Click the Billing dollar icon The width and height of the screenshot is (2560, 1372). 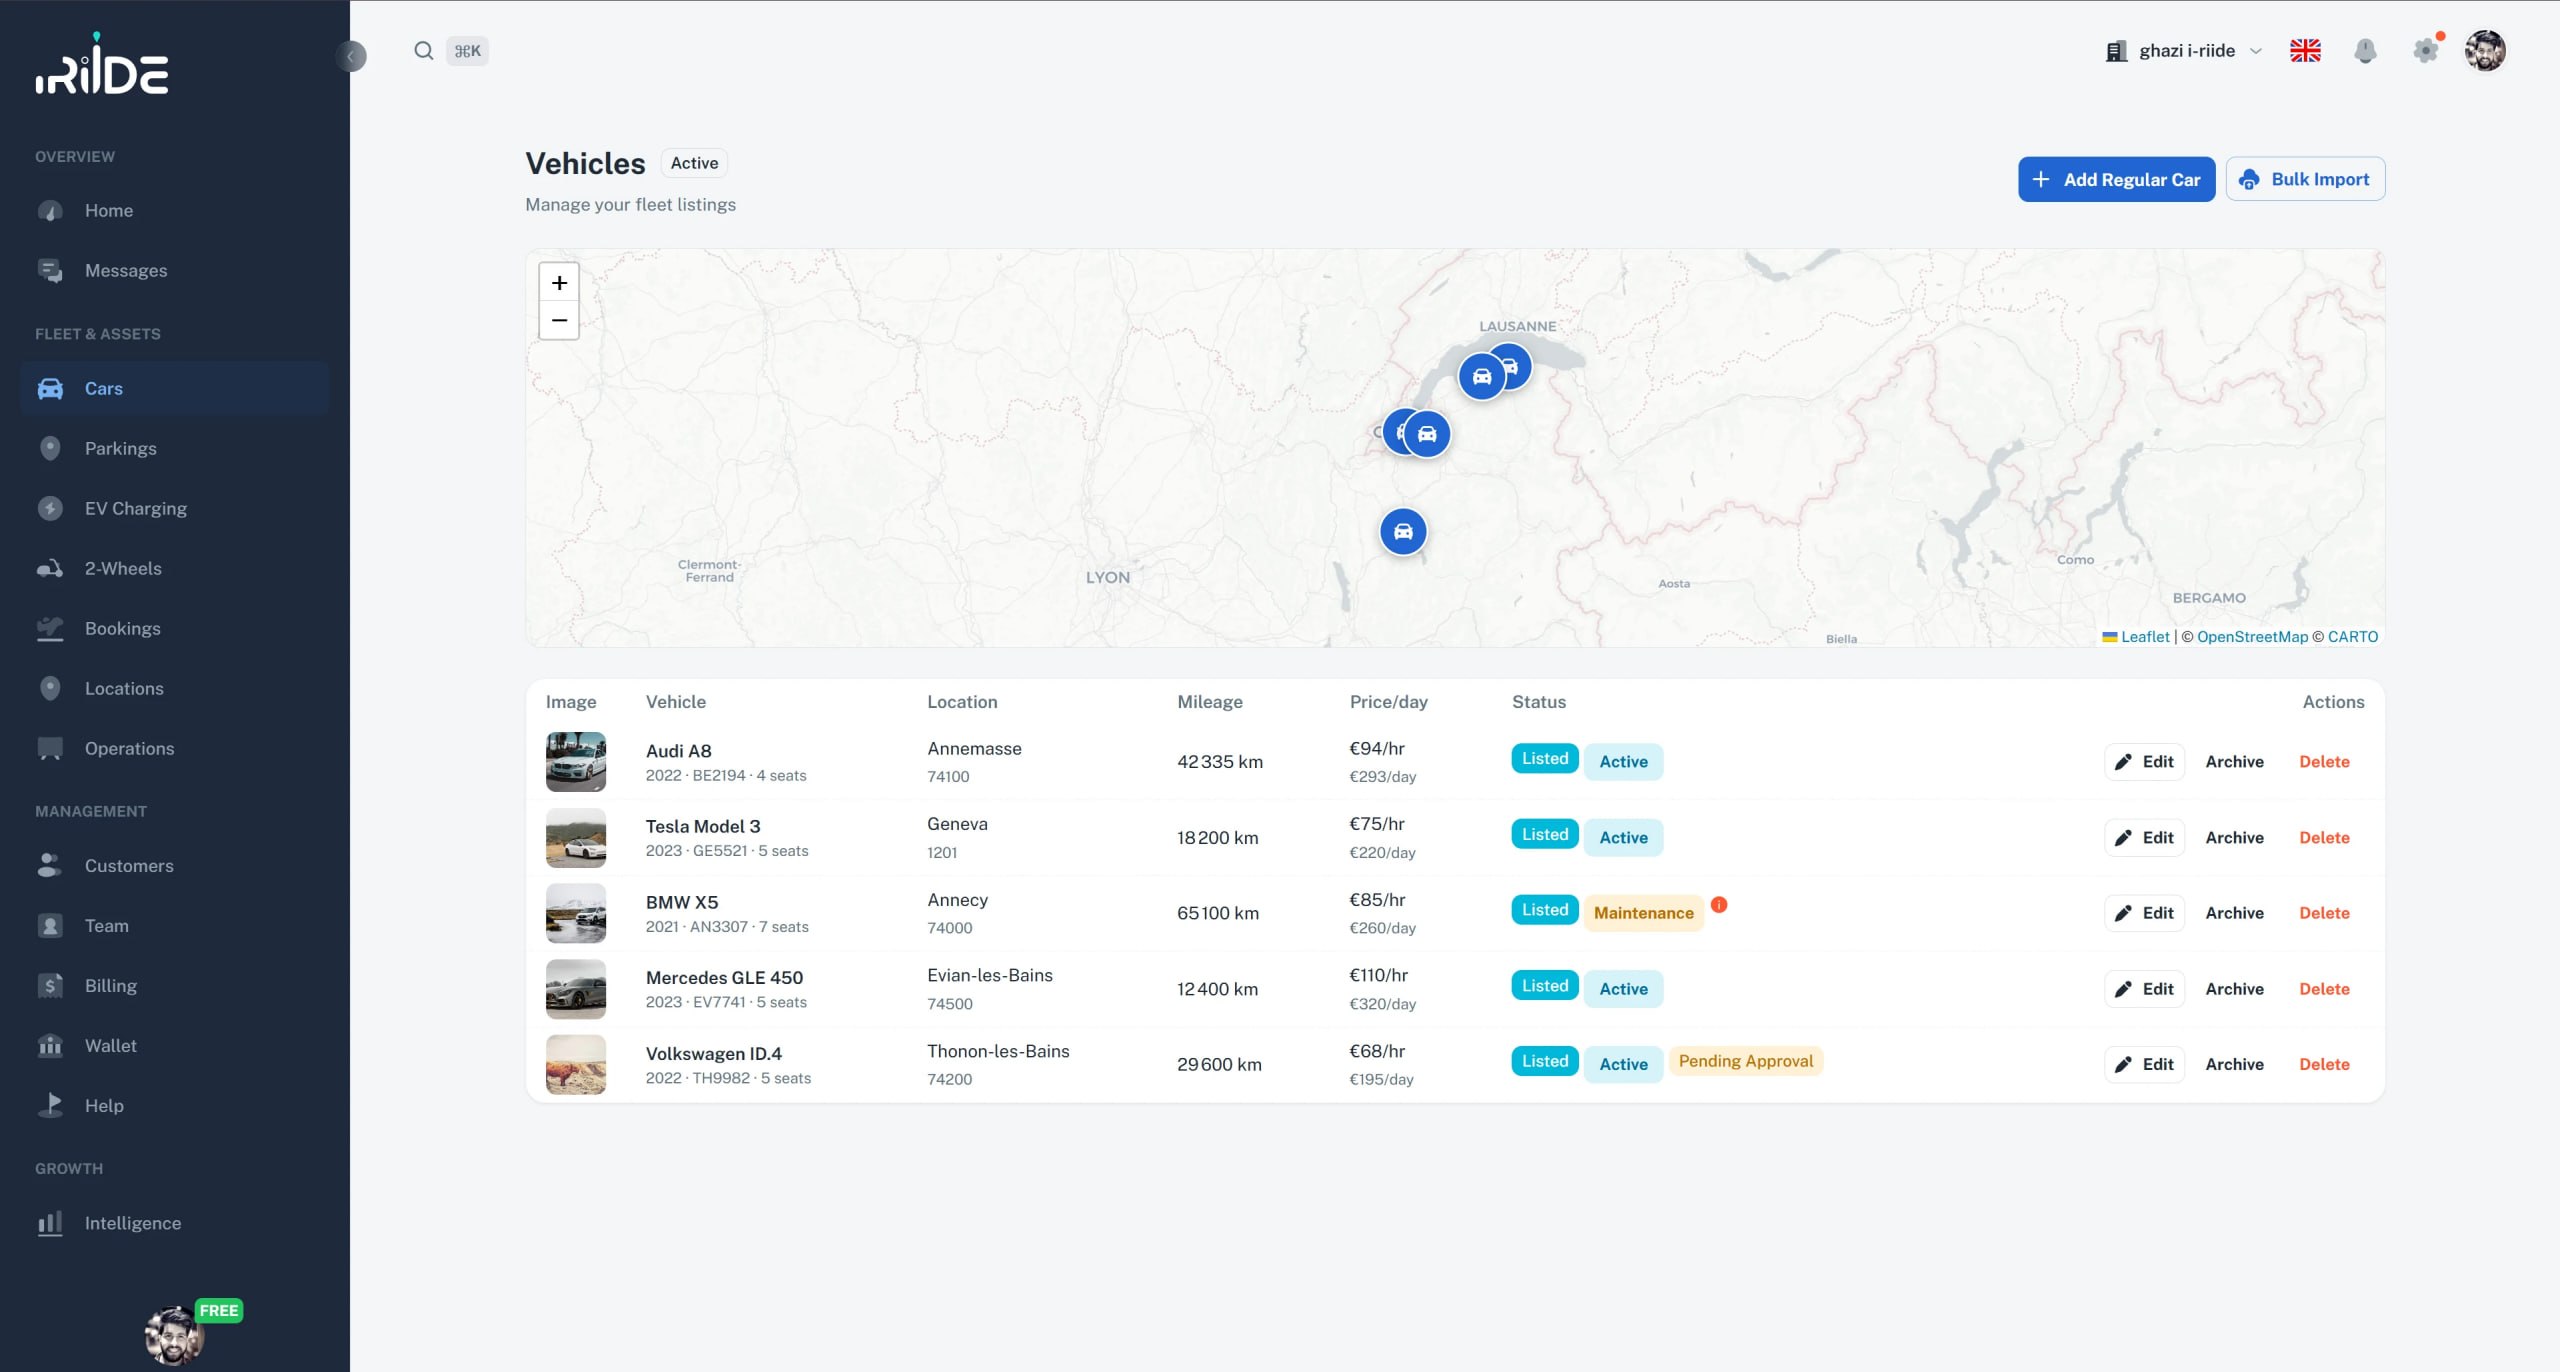click(50, 986)
